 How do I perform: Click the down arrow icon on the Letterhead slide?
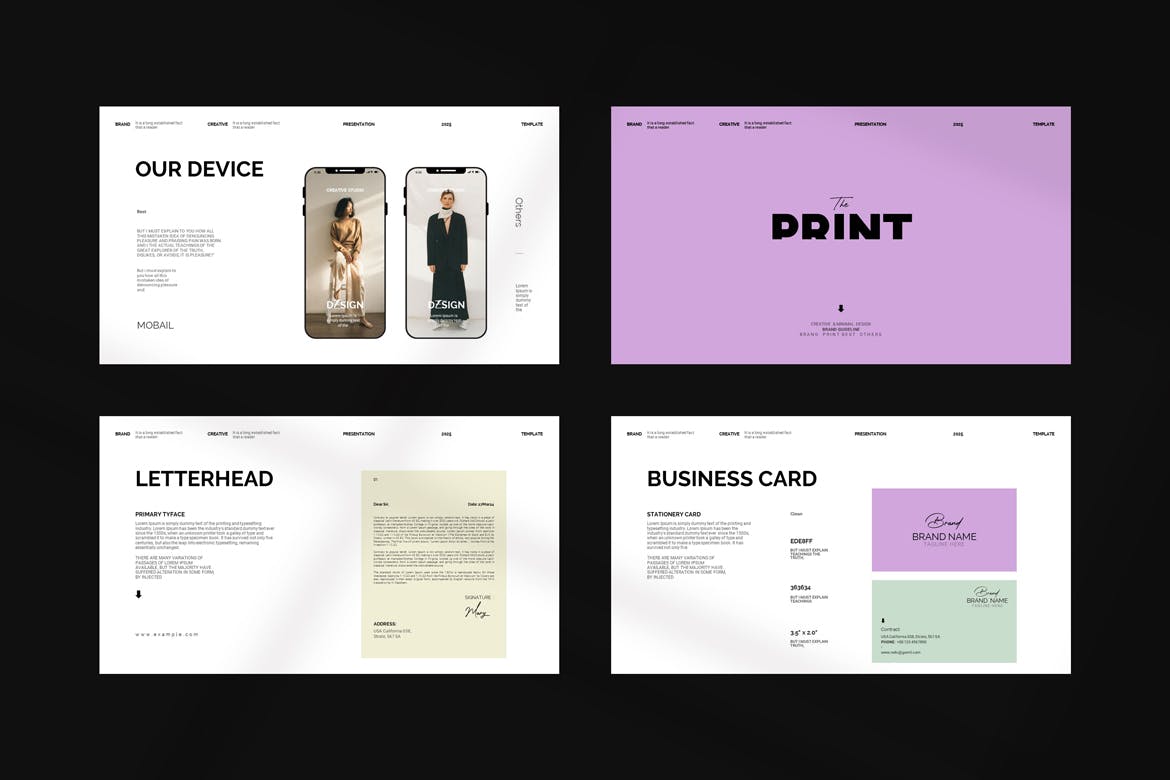pos(139,594)
